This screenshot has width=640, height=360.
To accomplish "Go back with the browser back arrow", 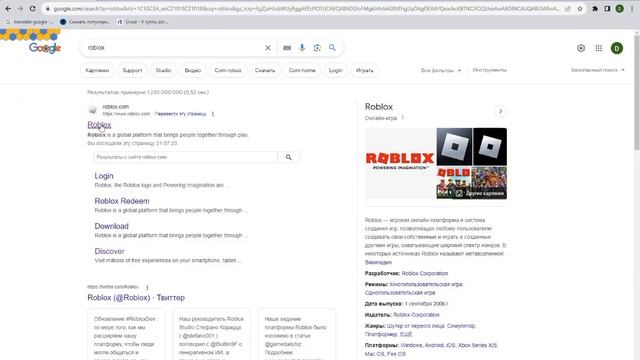I will point(8,9).
